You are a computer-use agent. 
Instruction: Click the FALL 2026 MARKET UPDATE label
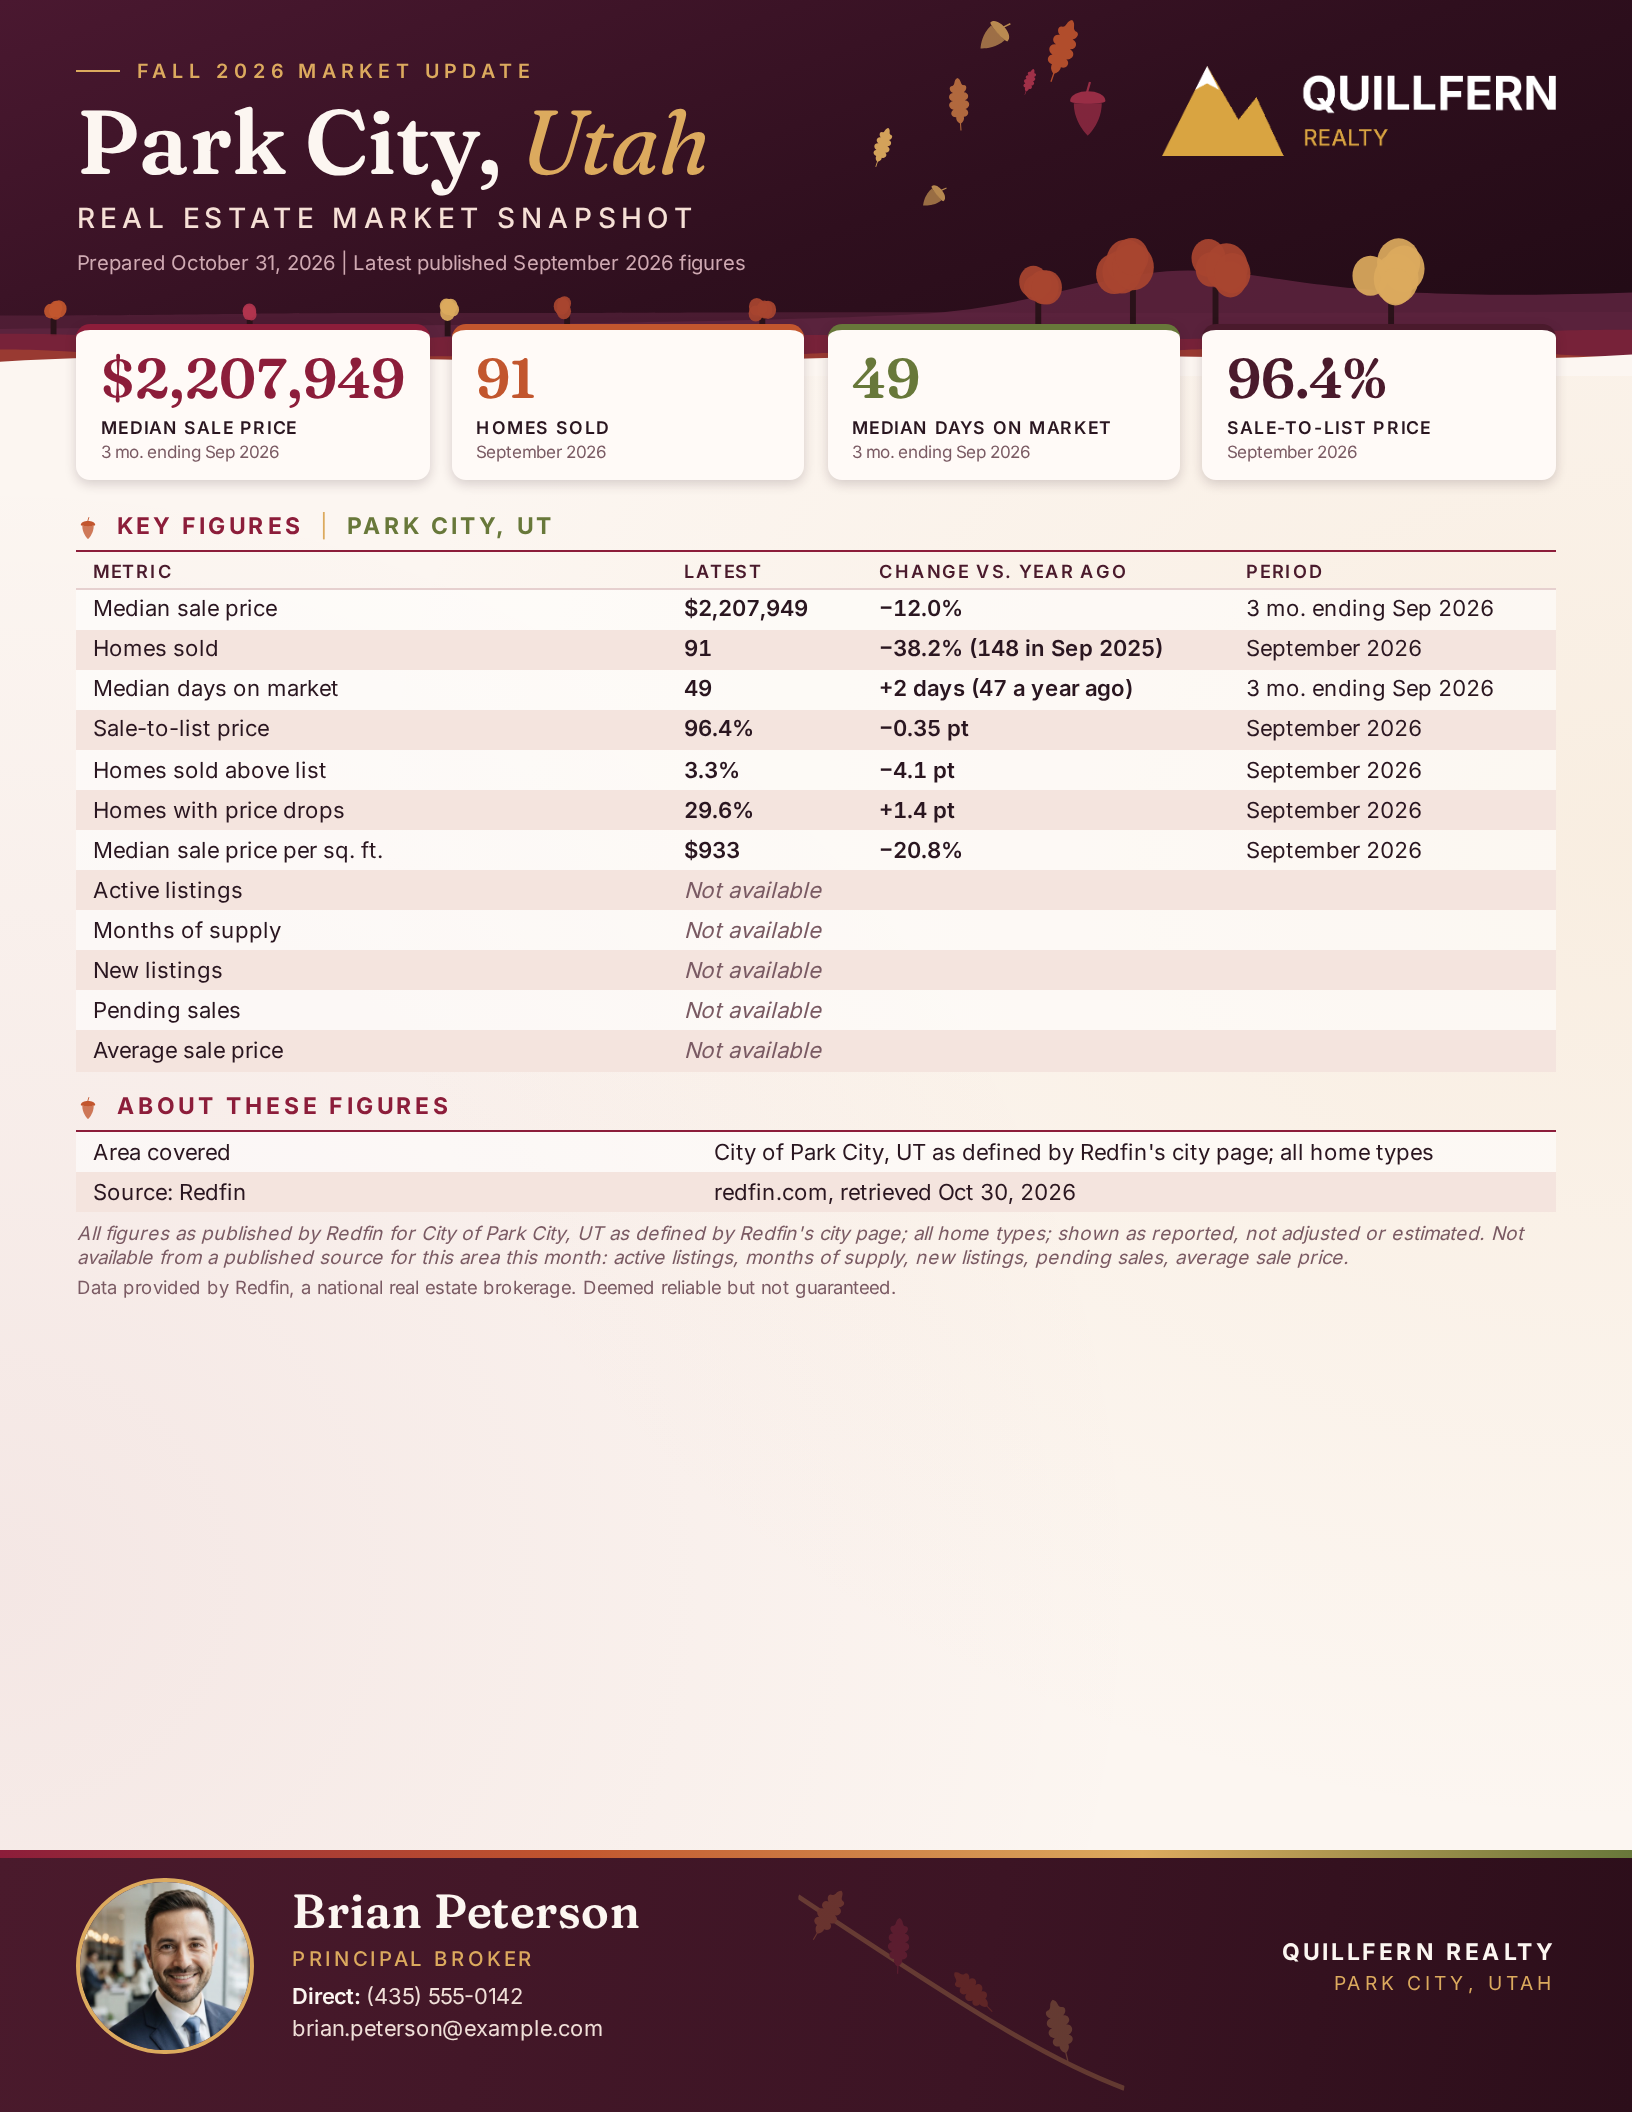[x=334, y=71]
